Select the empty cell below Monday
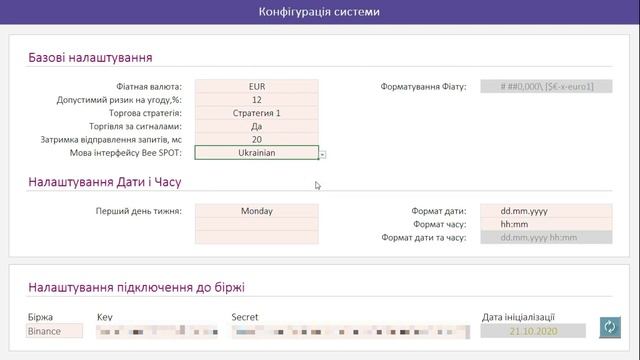Image resolution: width=640 pixels, height=360 pixels. [257, 224]
